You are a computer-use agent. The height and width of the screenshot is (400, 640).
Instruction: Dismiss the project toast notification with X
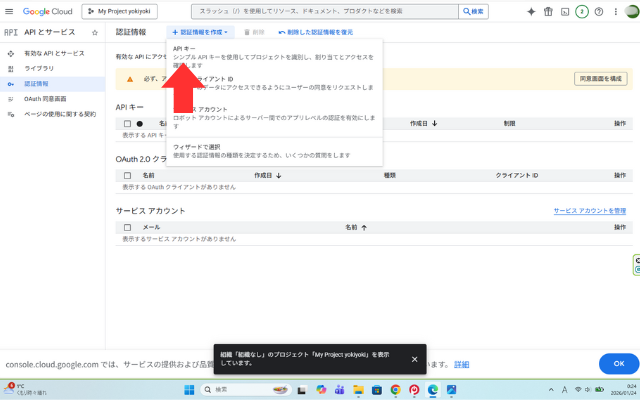414,359
